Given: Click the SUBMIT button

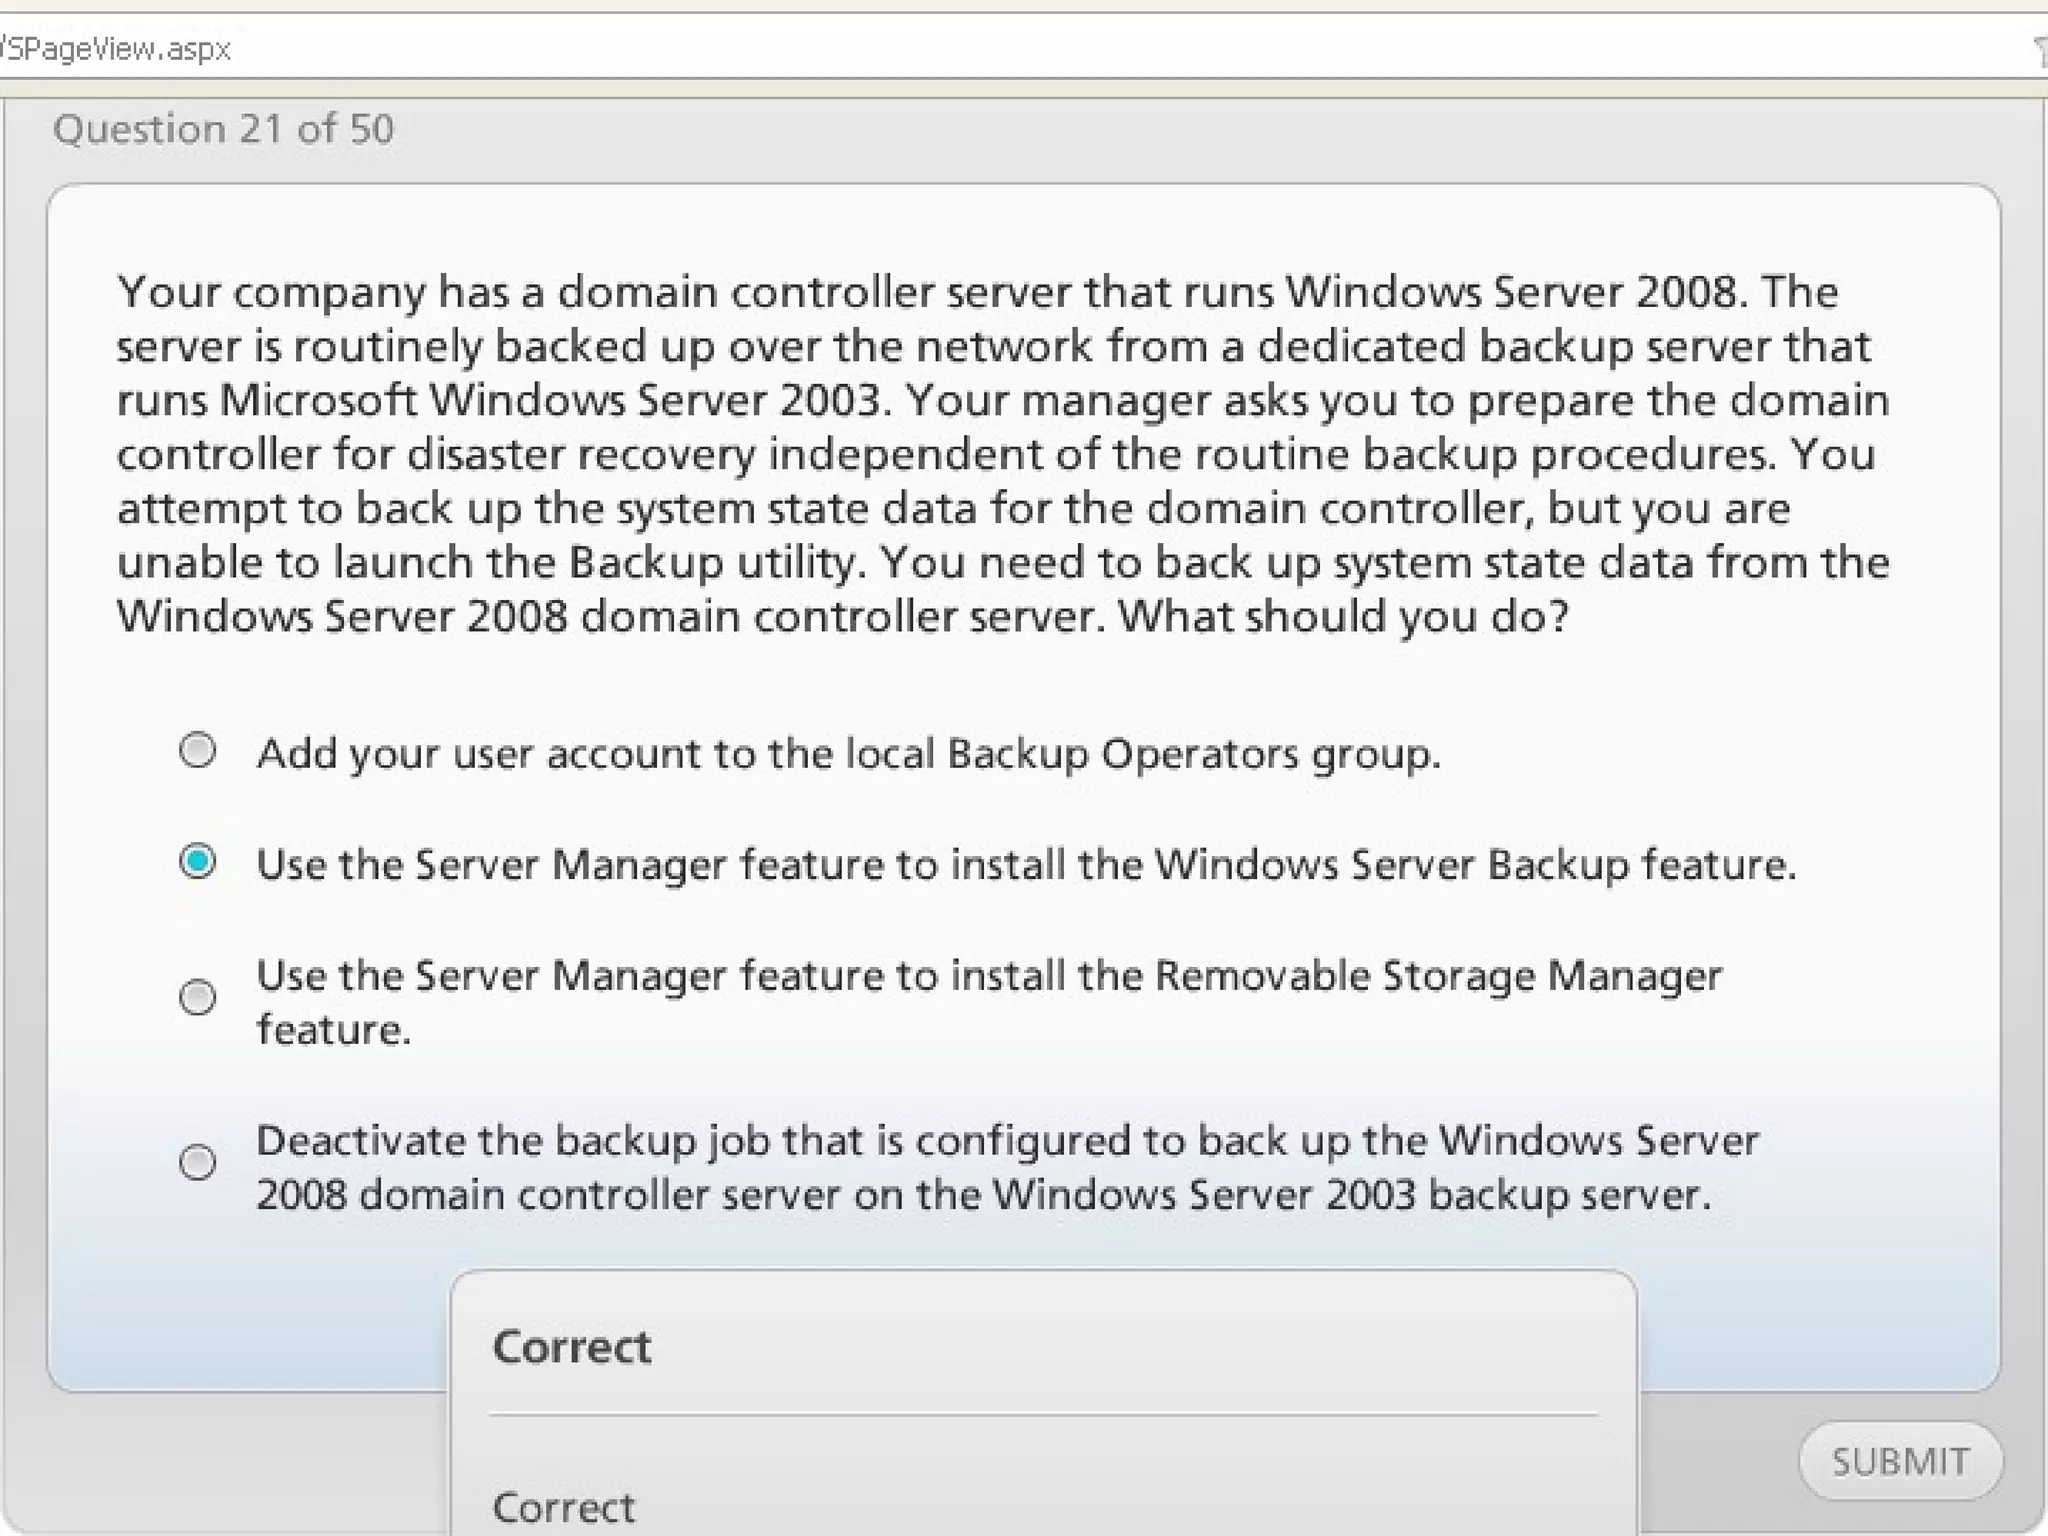Looking at the screenshot, I should pyautogui.click(x=1900, y=1461).
